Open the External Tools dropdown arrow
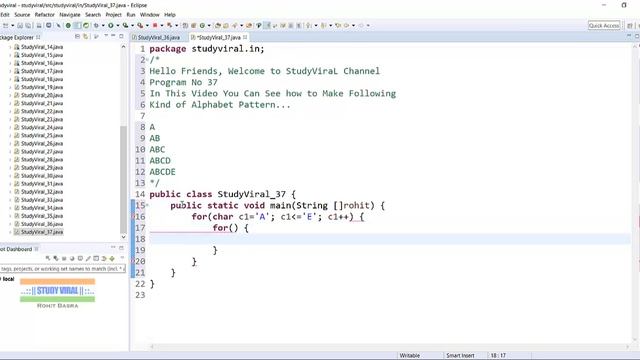This screenshot has height=360, width=640. click(x=147, y=25)
